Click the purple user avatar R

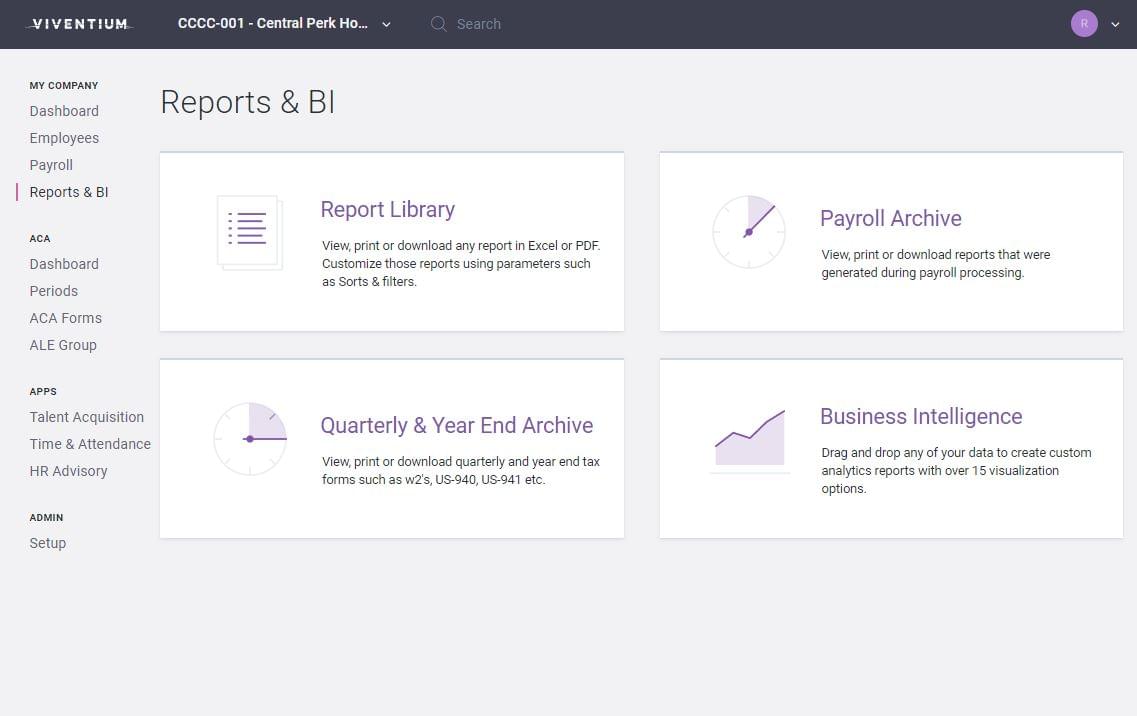point(1084,24)
